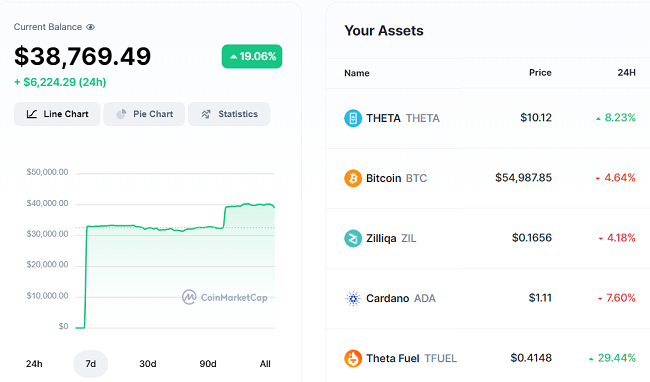Open the Bitcoin BTC asset row
This screenshot has width=650, height=382.
click(x=488, y=178)
